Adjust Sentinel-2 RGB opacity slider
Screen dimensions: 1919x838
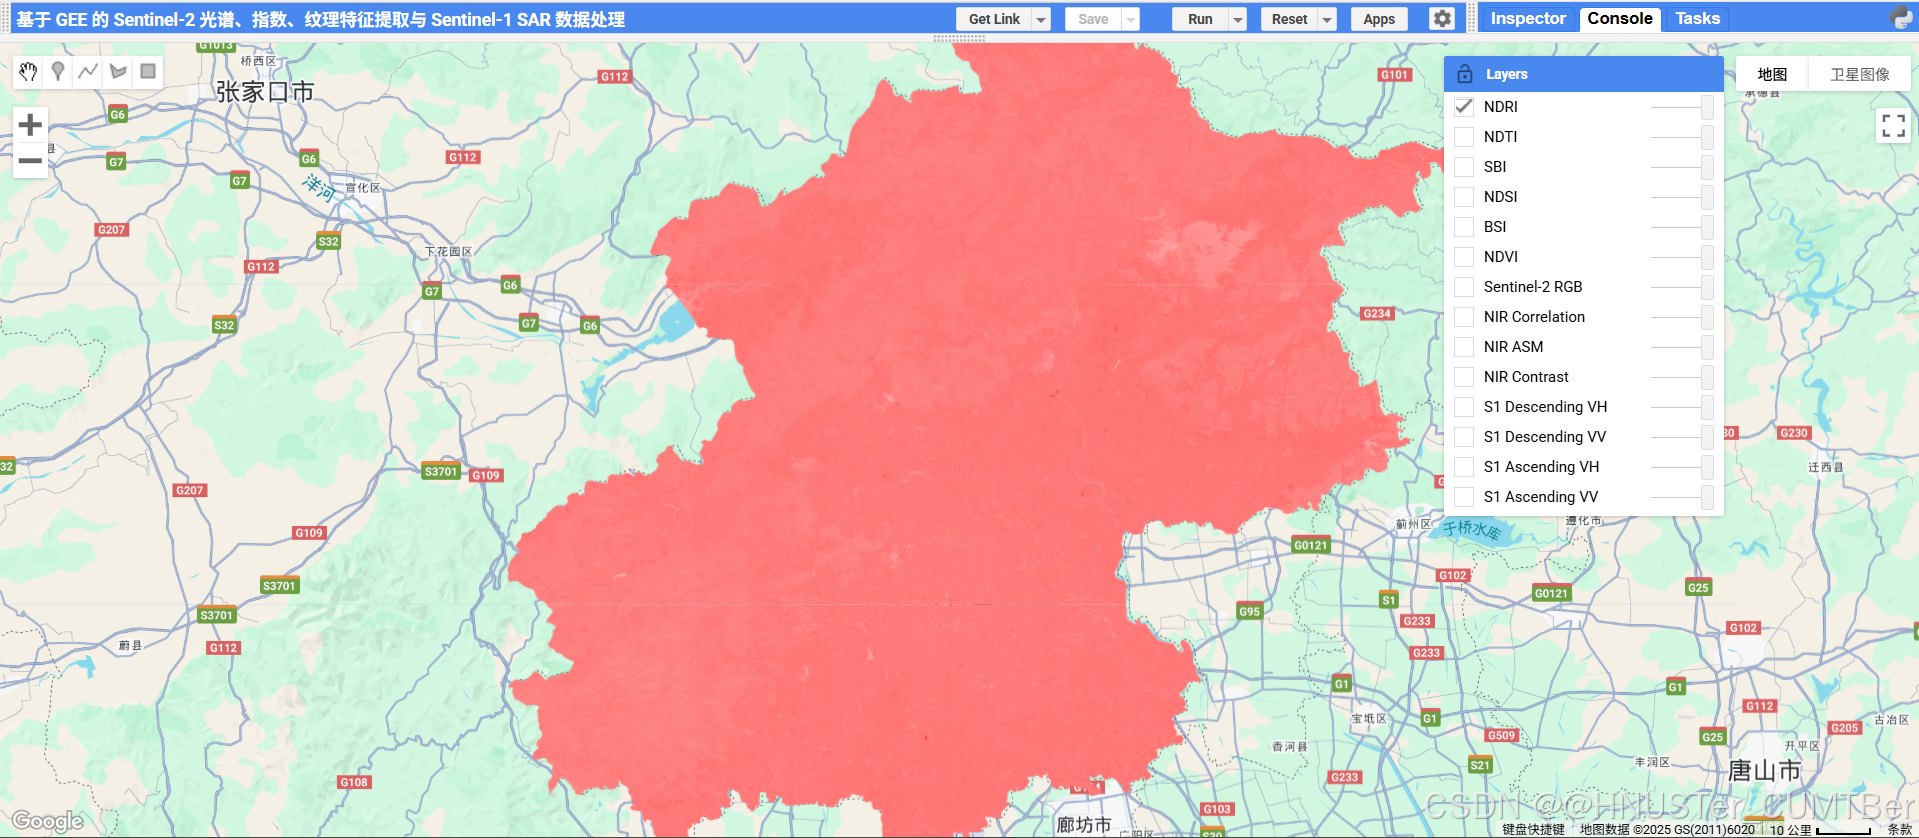tap(1682, 286)
